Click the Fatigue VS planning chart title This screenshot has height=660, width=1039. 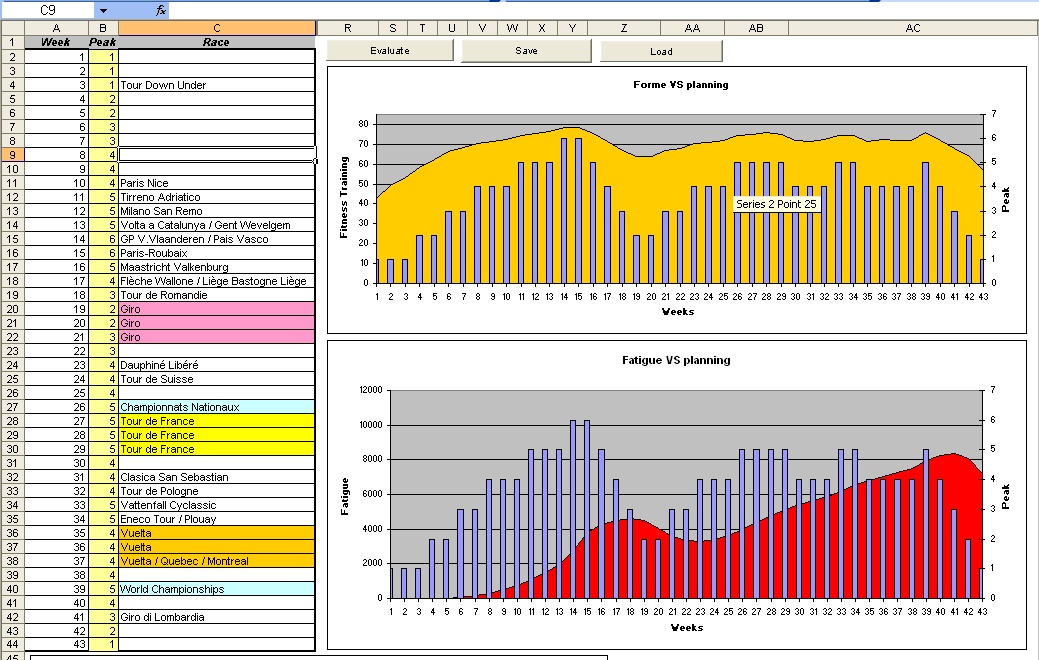click(683, 360)
